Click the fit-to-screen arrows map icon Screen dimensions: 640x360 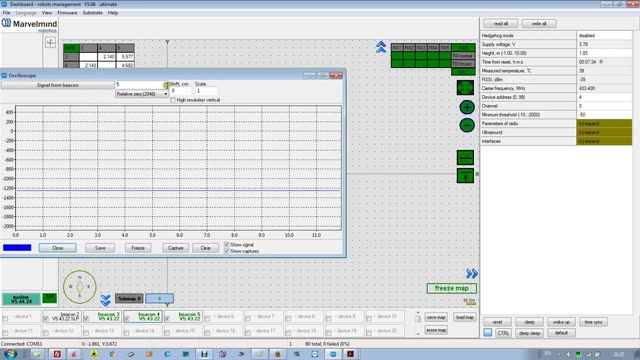465,87
